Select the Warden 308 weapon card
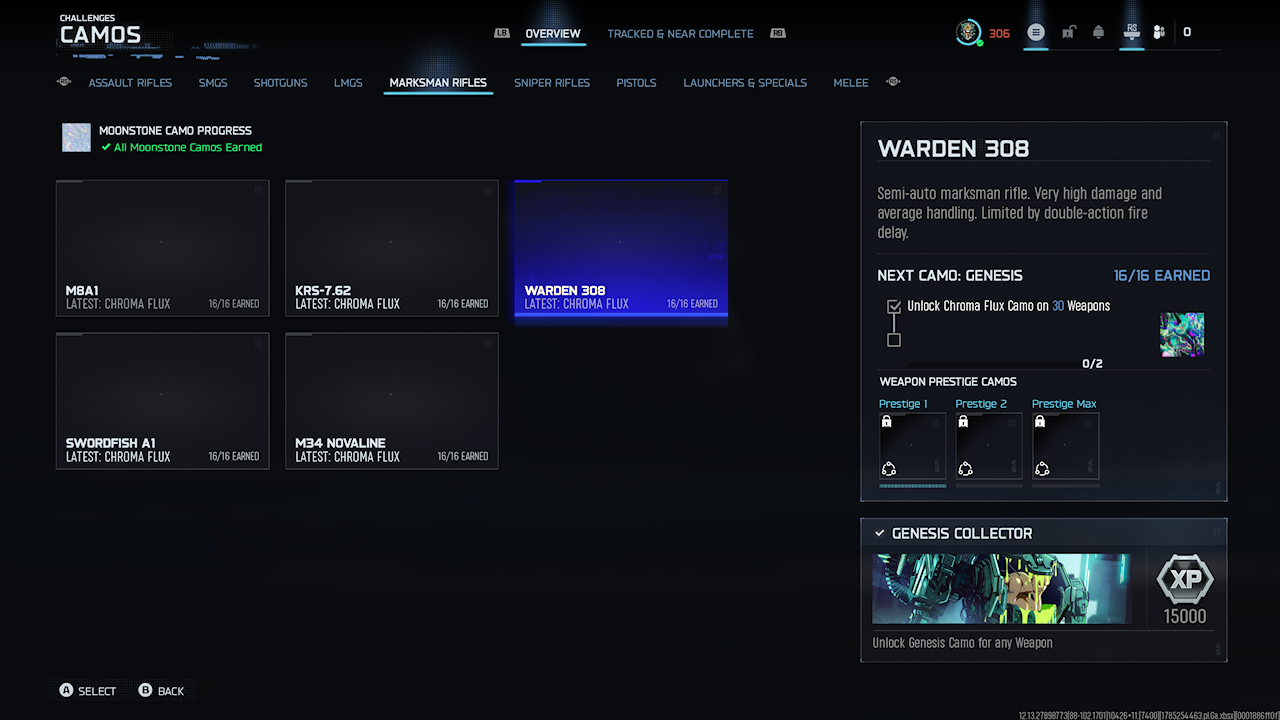The width and height of the screenshot is (1280, 720). coord(621,250)
